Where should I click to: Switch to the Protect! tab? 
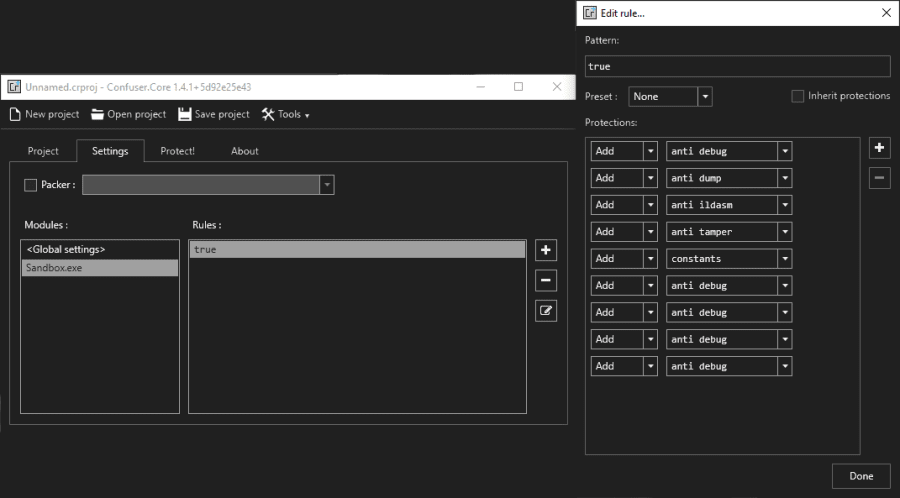click(178, 151)
